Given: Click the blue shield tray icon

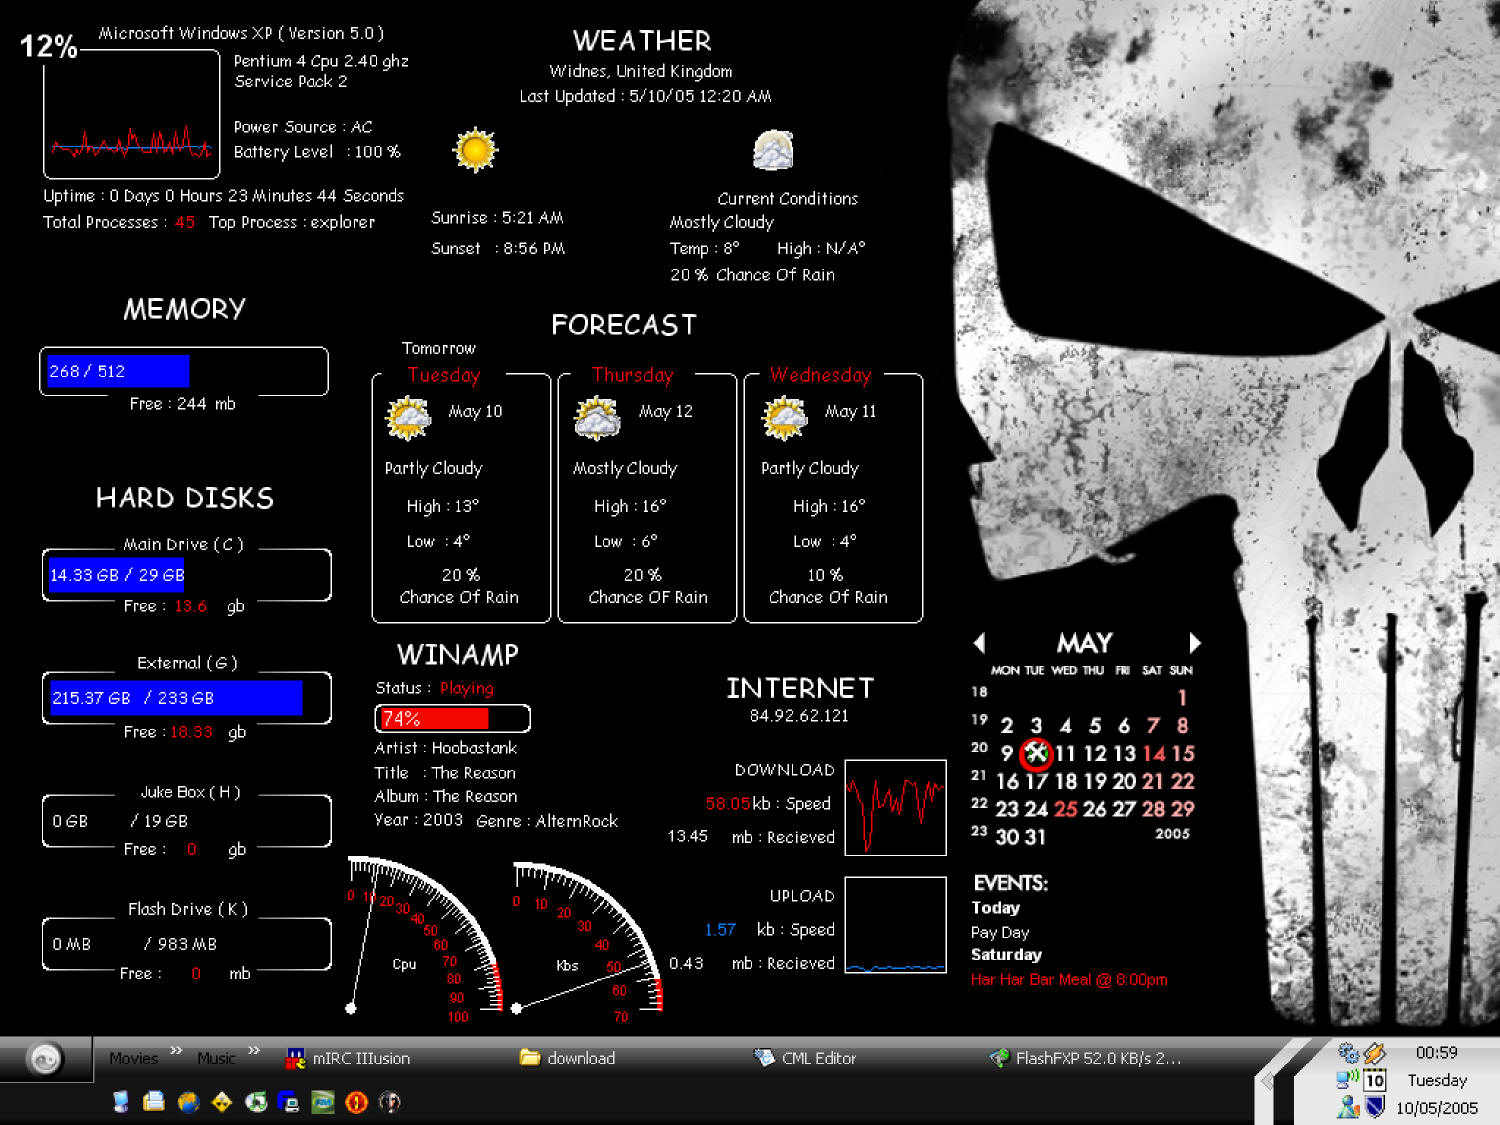Looking at the screenshot, I should 1375,1107.
